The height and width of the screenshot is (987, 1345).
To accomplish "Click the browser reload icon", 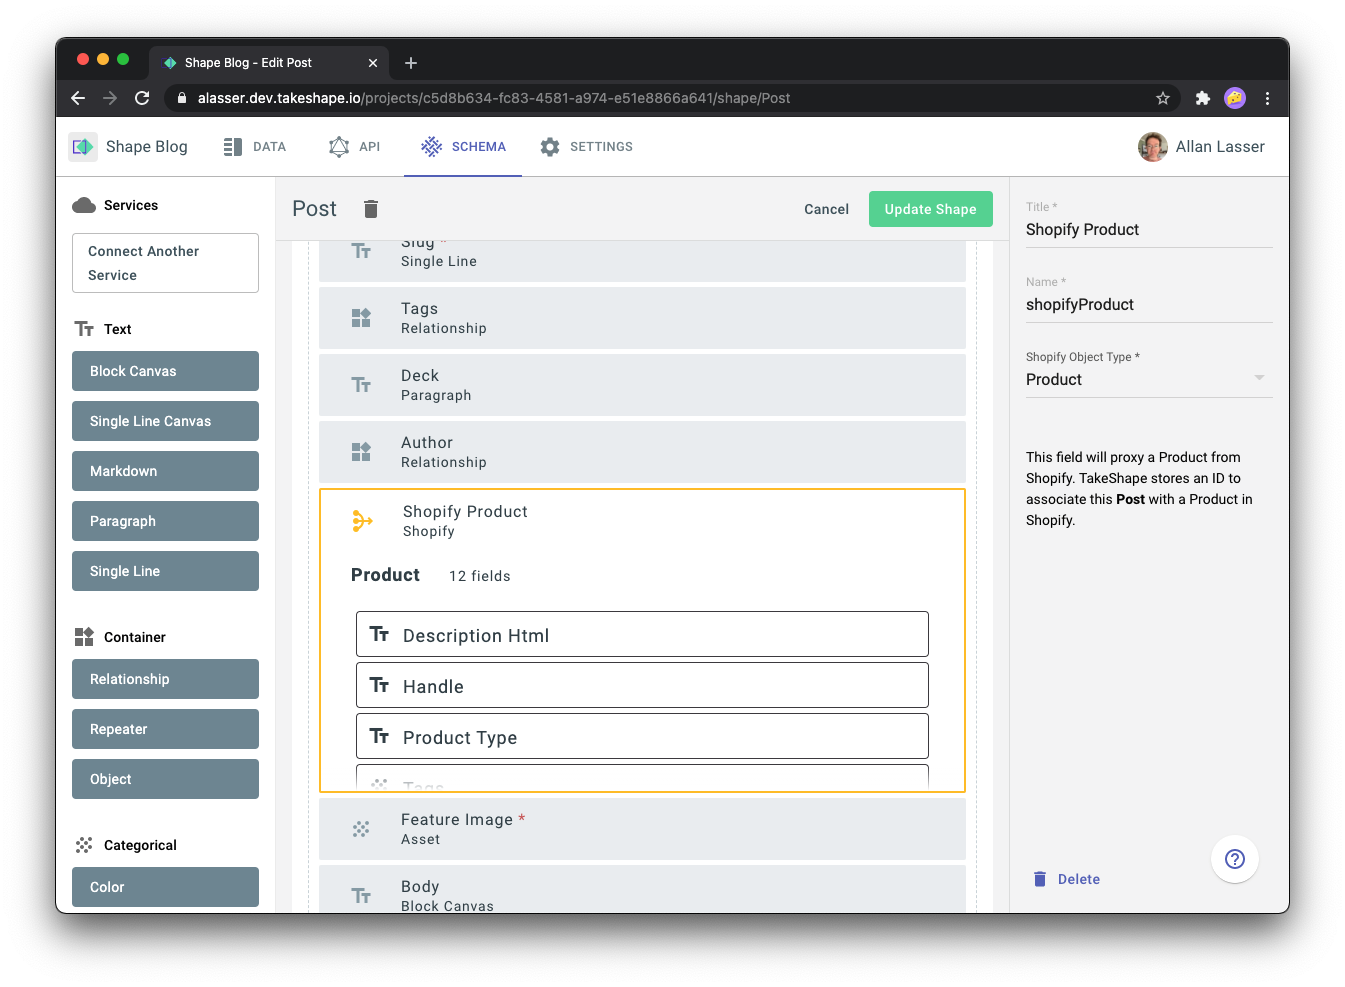I will coord(142,98).
